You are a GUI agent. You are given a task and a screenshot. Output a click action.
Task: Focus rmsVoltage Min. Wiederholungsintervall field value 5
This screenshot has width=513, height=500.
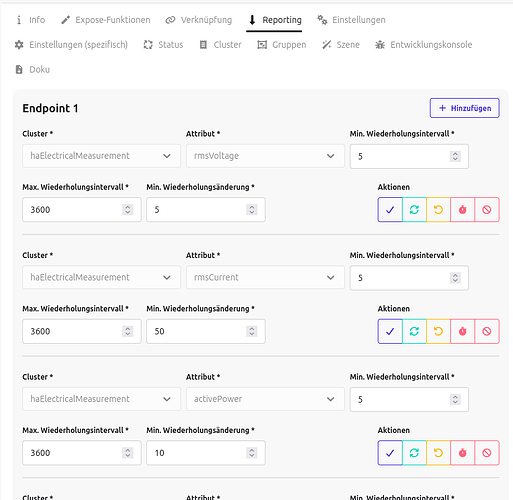coord(409,156)
